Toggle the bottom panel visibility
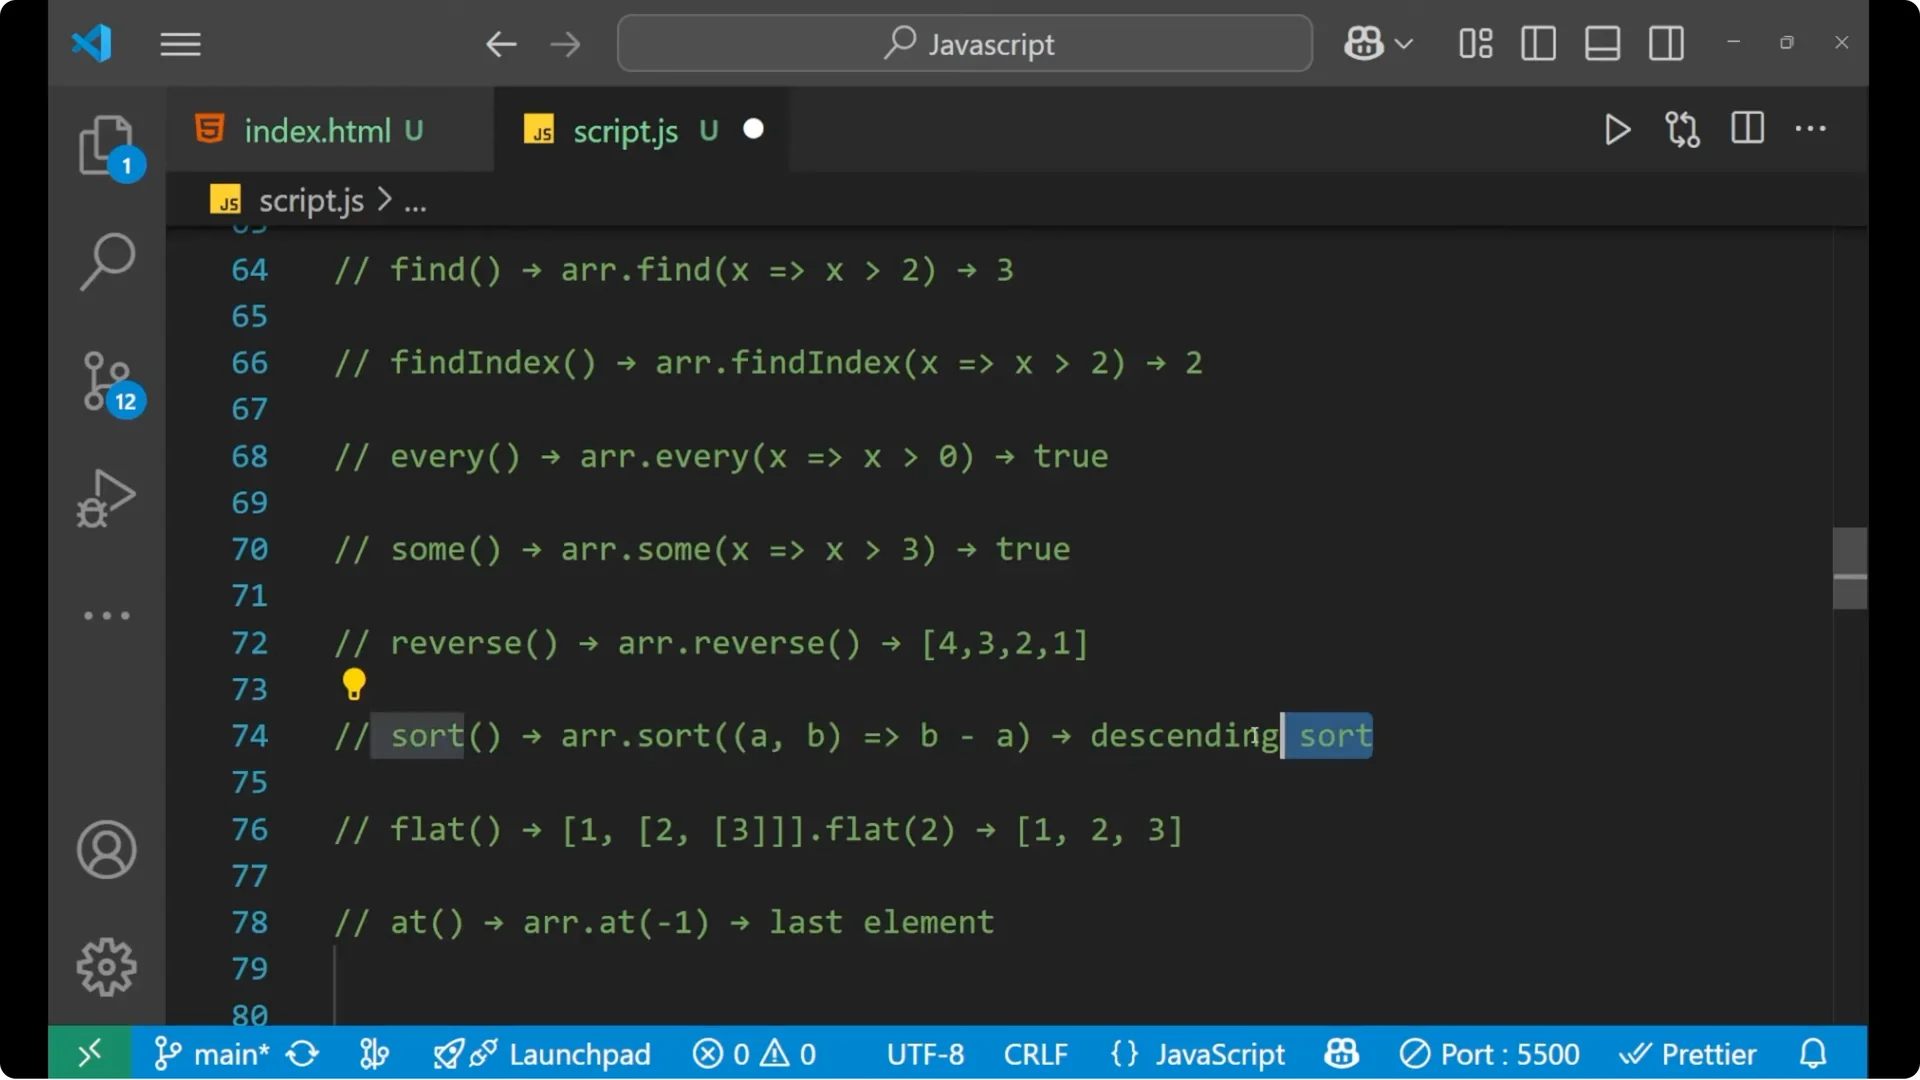Screen dimensions: 1920x1080 click(x=1602, y=43)
